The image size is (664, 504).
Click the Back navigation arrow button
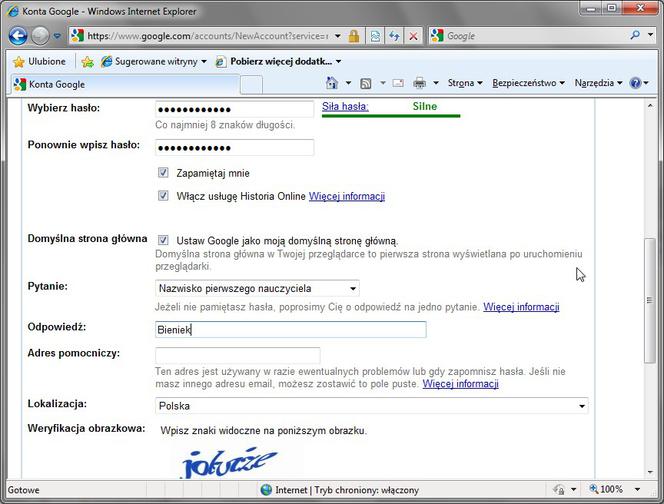point(18,36)
